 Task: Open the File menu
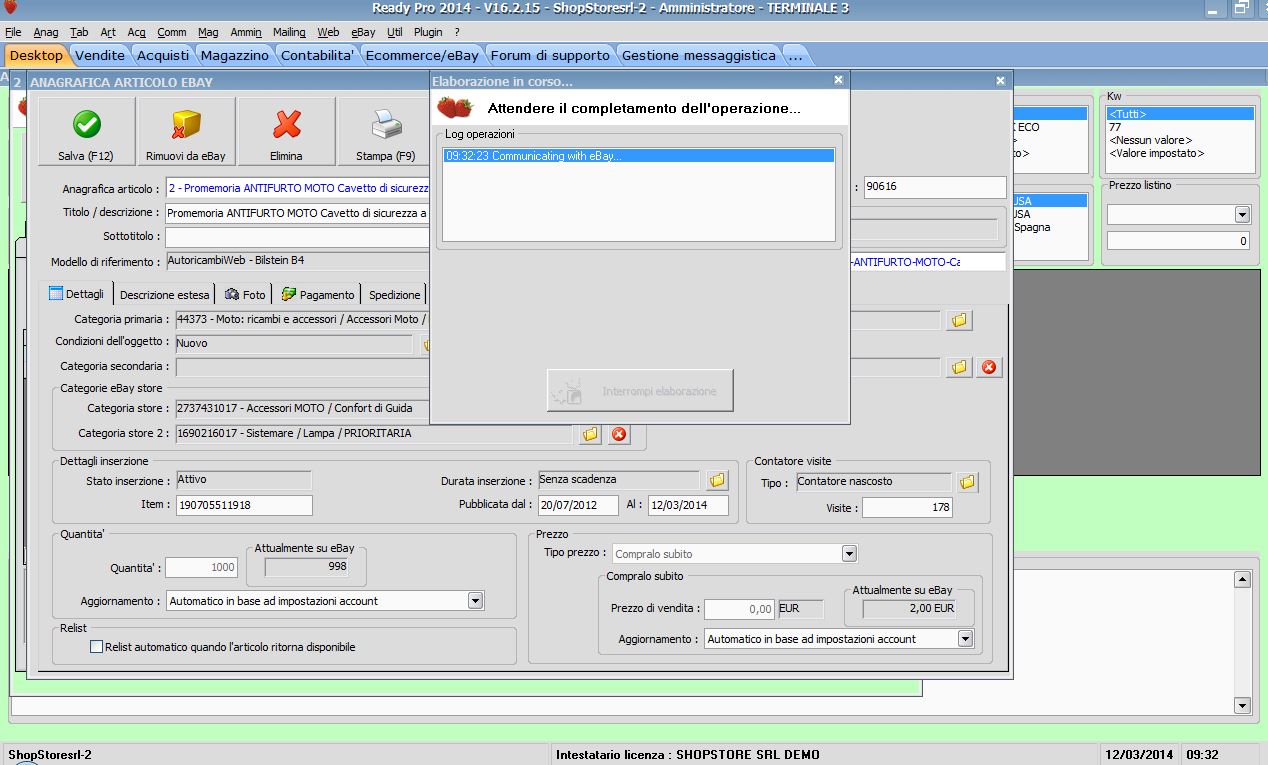[x=13, y=32]
